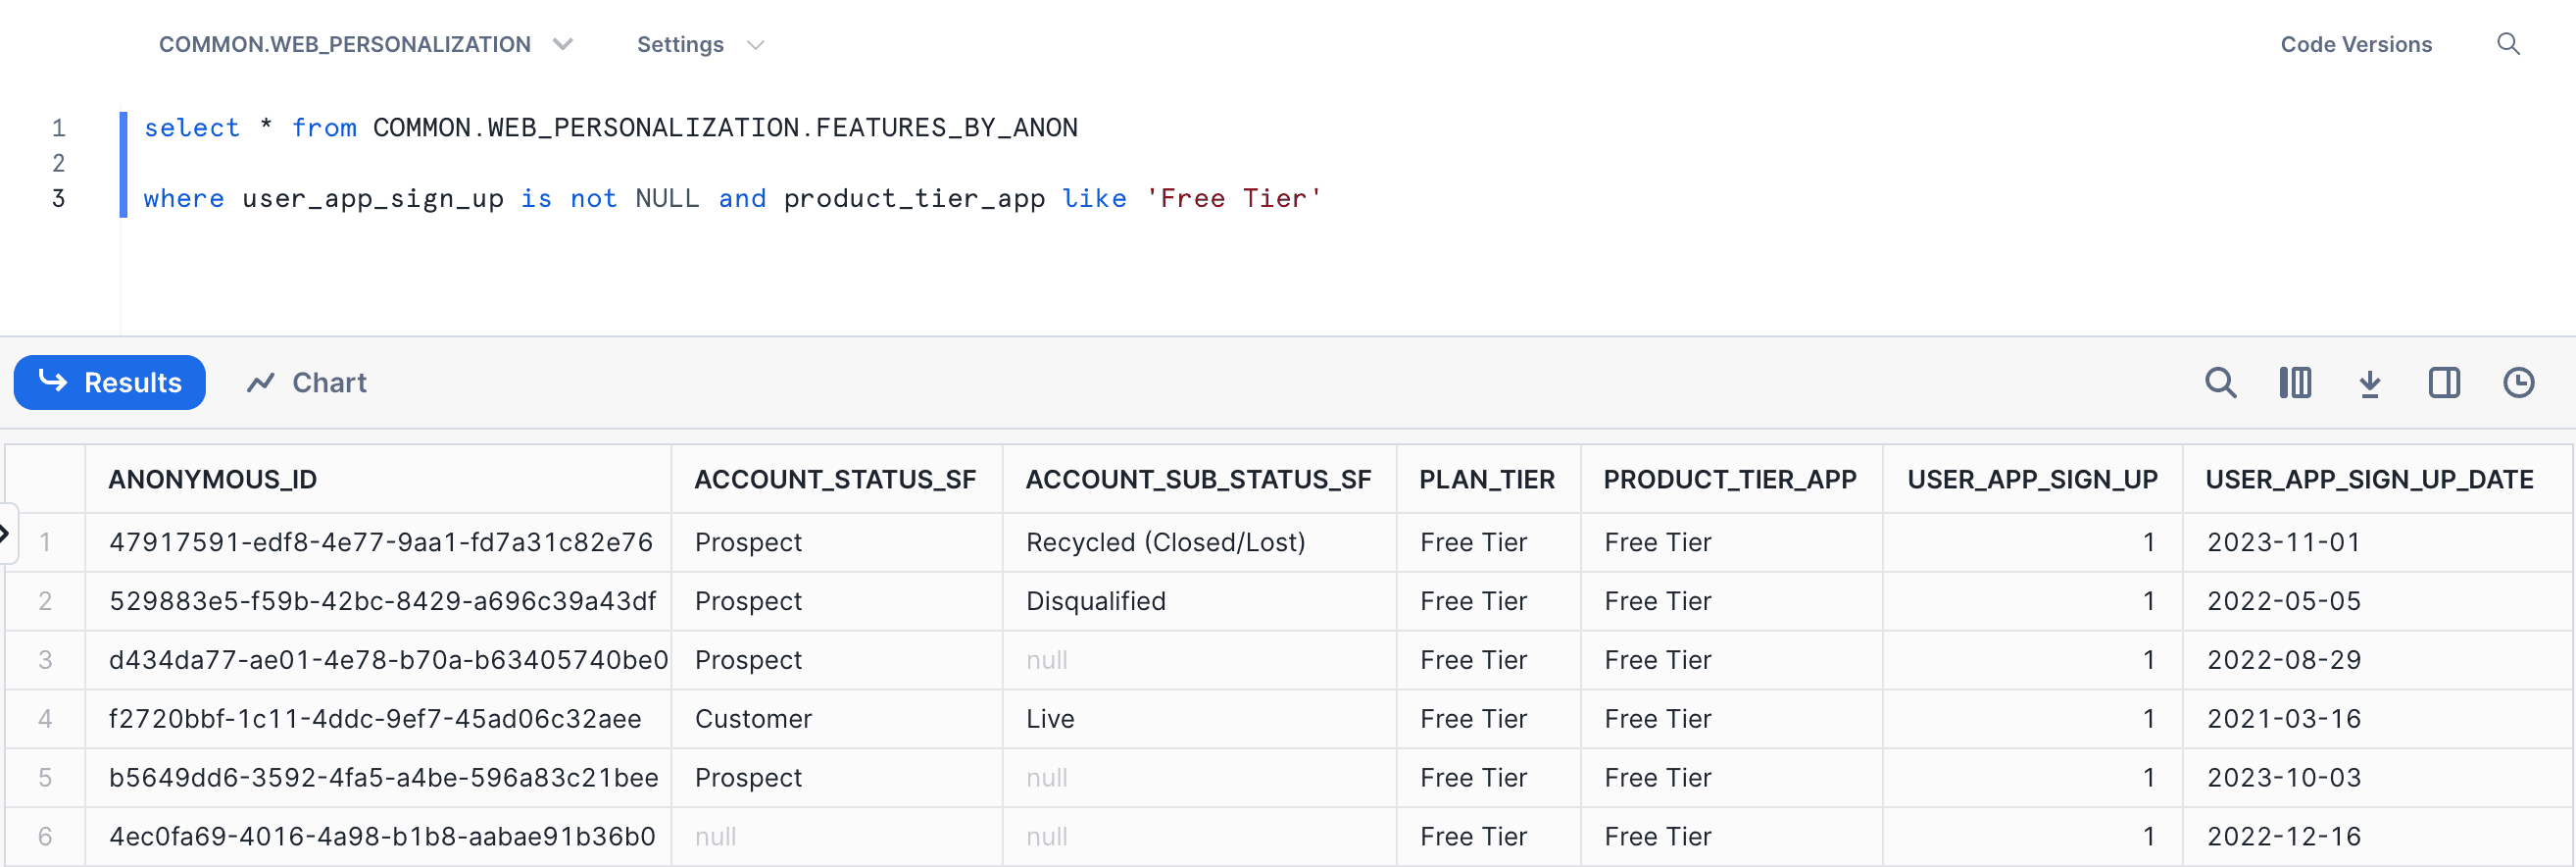Screen dimensions: 2576x867
Task: Select the Results tab
Action: pyautogui.click(x=110, y=383)
